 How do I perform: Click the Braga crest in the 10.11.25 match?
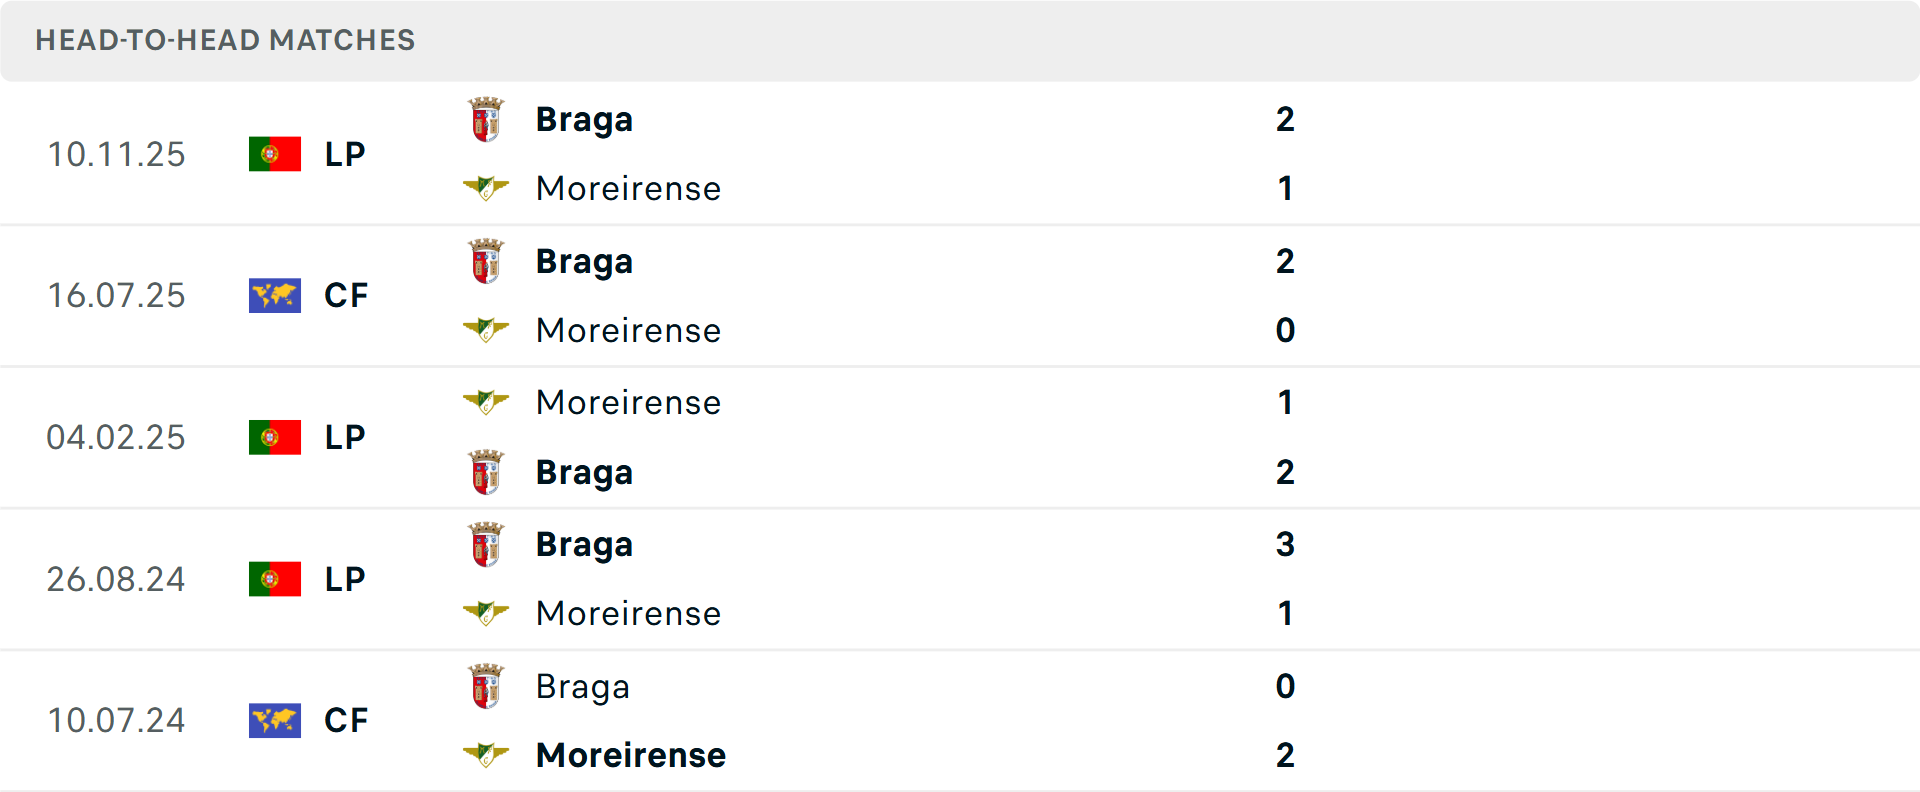click(487, 117)
